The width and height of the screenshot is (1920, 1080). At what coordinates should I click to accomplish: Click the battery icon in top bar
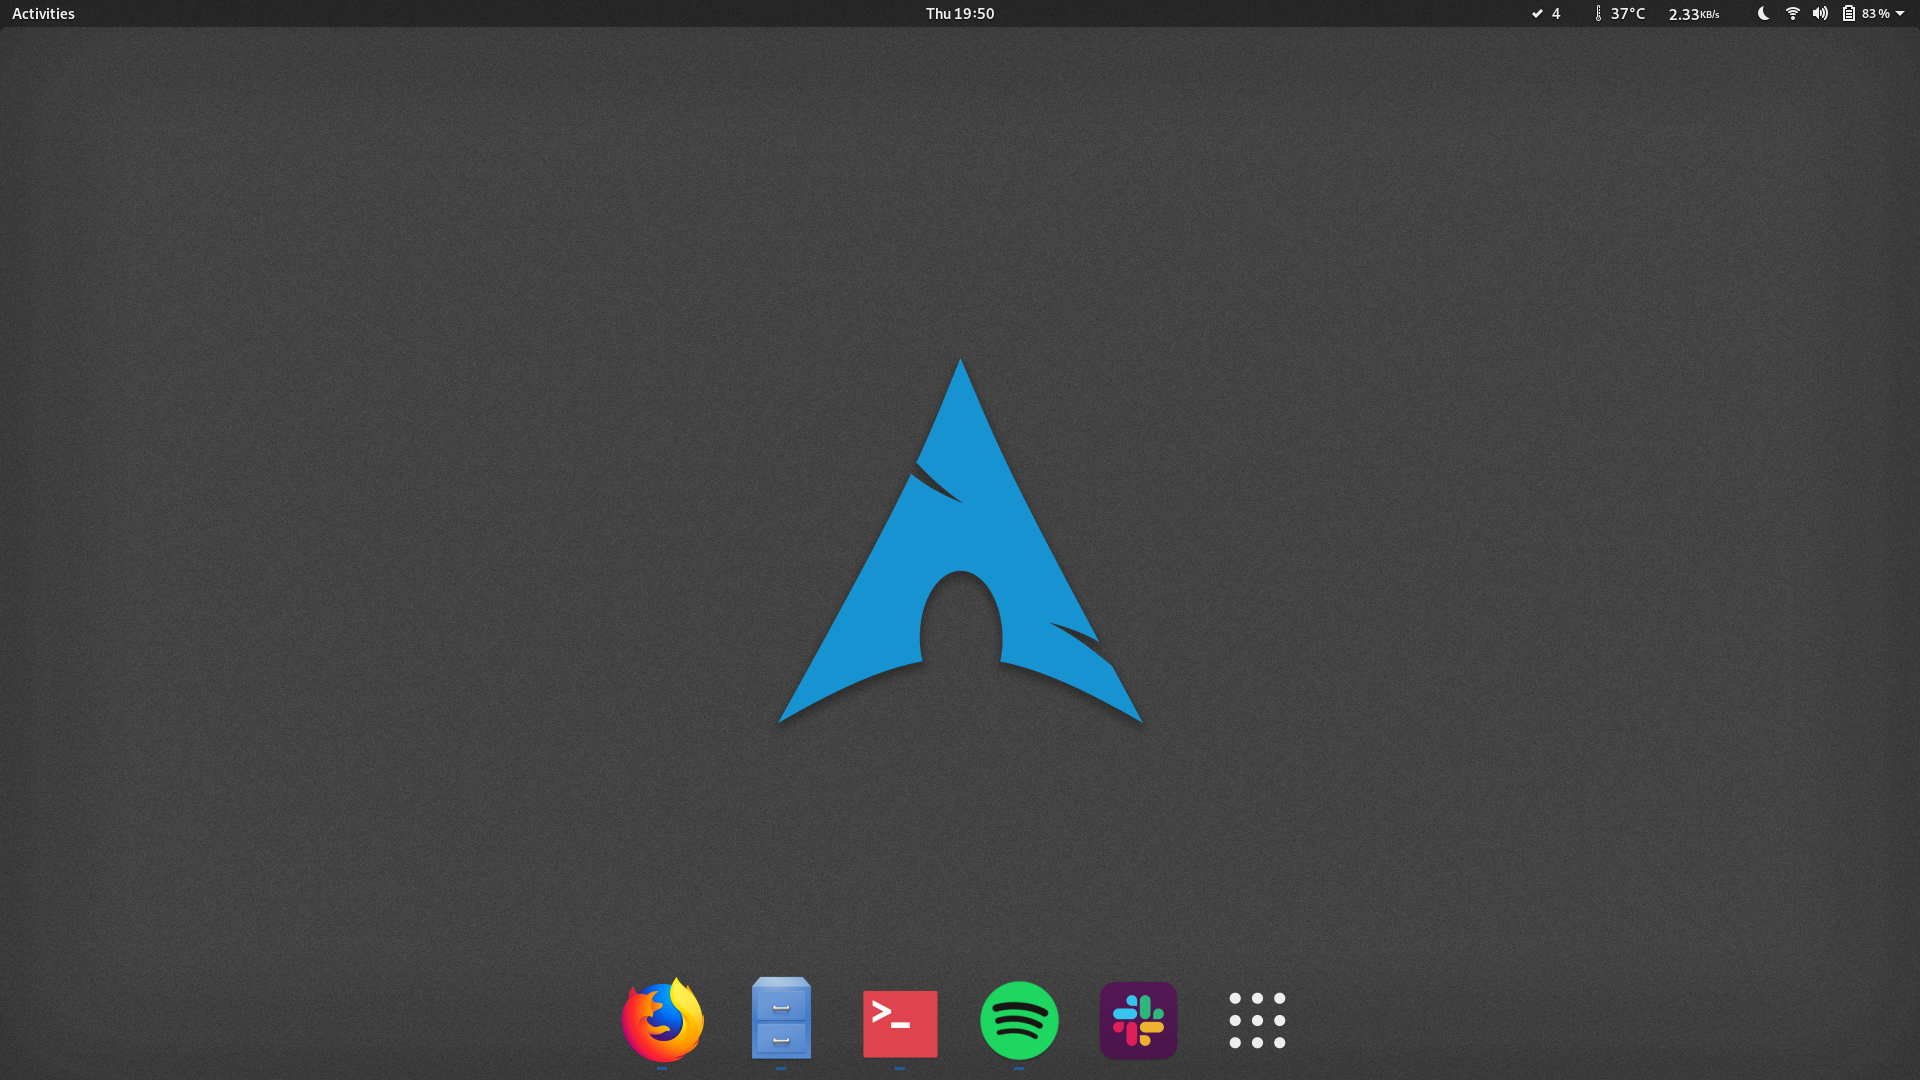point(1849,13)
